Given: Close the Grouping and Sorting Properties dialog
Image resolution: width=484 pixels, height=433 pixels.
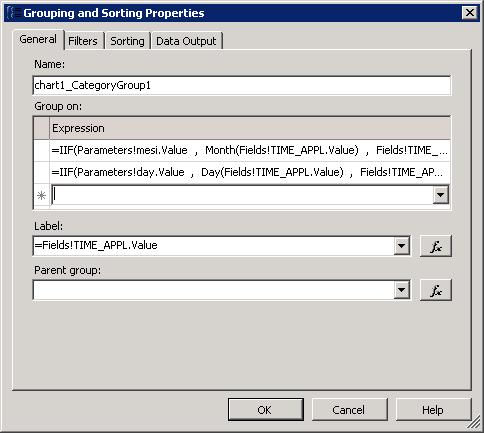Looking at the screenshot, I should 470,13.
